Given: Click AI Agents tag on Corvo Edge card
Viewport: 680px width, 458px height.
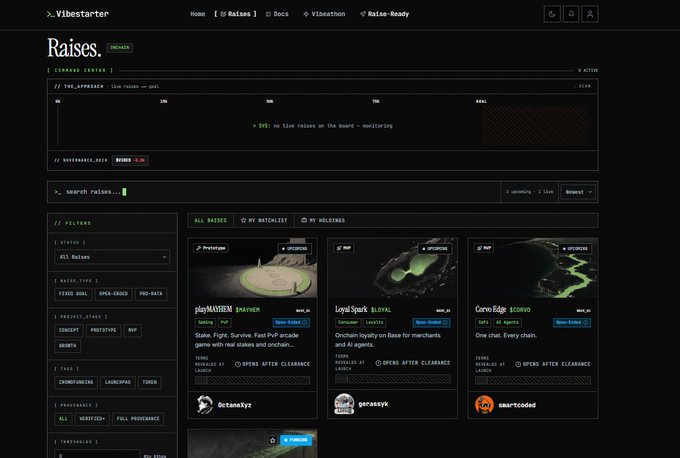Looking at the screenshot, I should (507, 322).
